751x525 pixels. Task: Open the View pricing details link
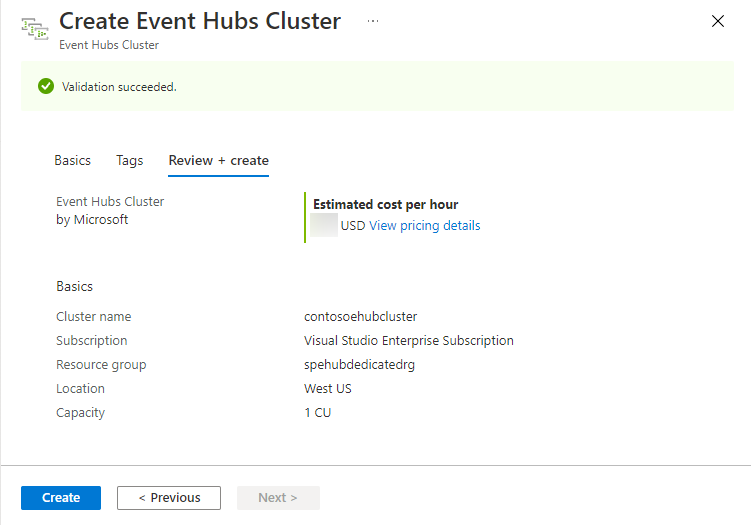coord(424,226)
